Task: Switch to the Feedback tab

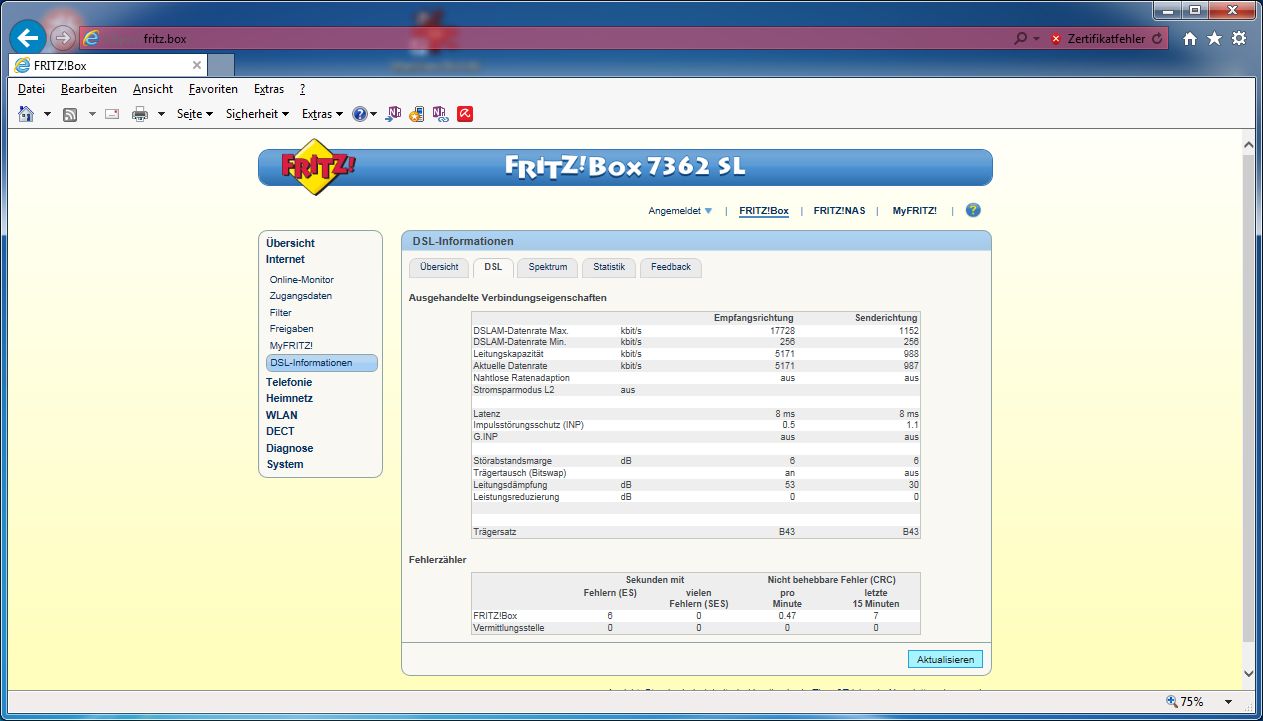Action: tap(671, 267)
